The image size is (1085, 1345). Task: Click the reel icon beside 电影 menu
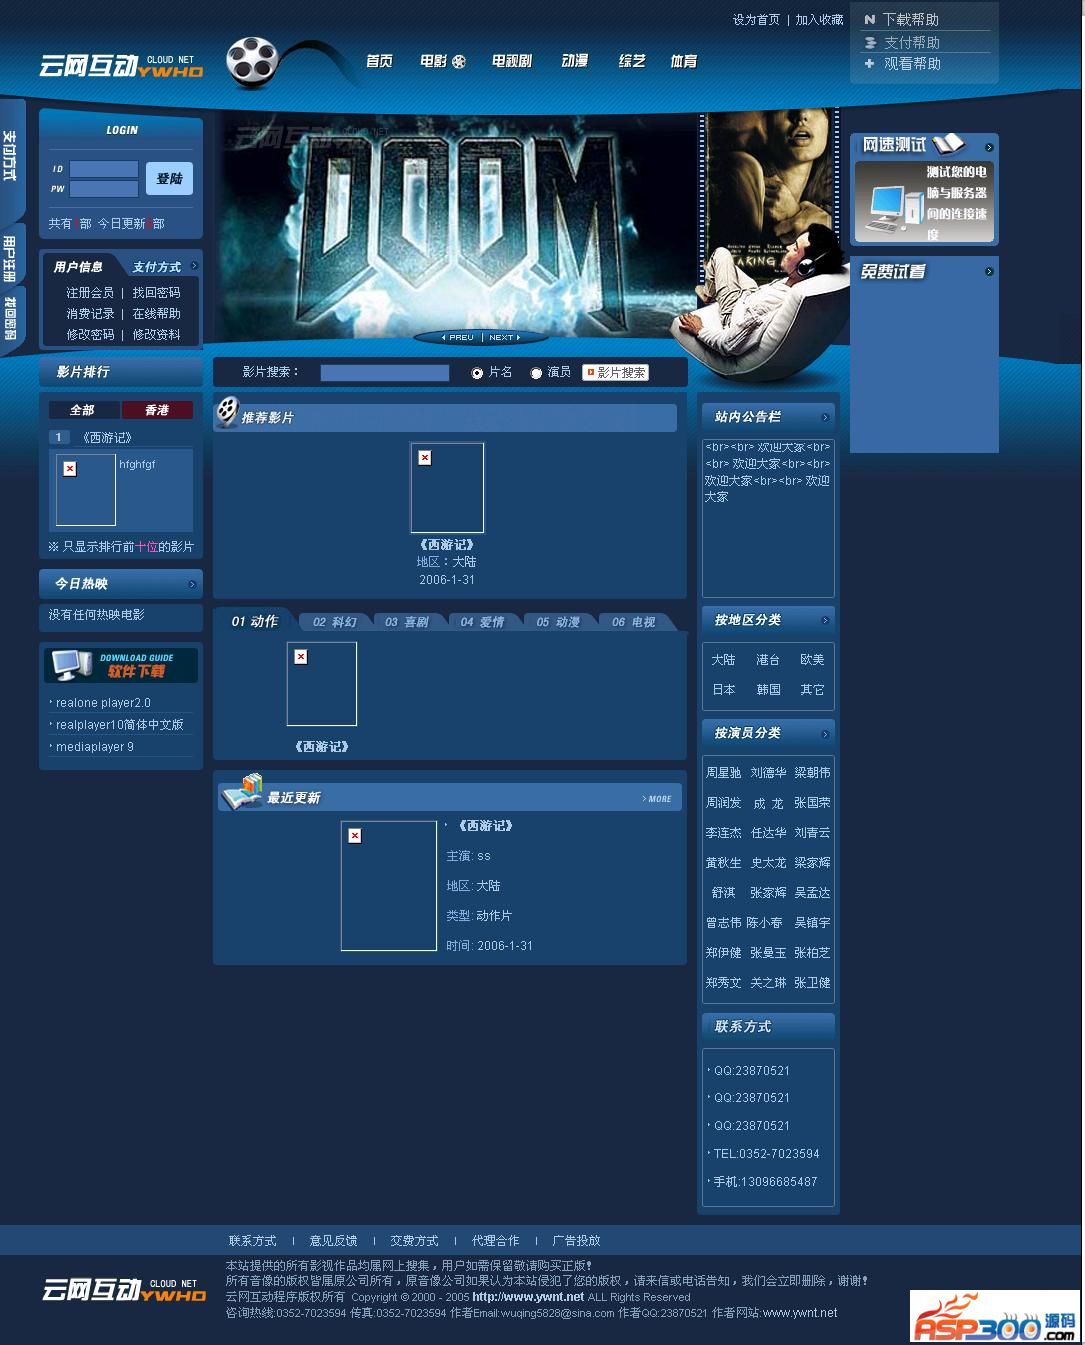click(459, 62)
